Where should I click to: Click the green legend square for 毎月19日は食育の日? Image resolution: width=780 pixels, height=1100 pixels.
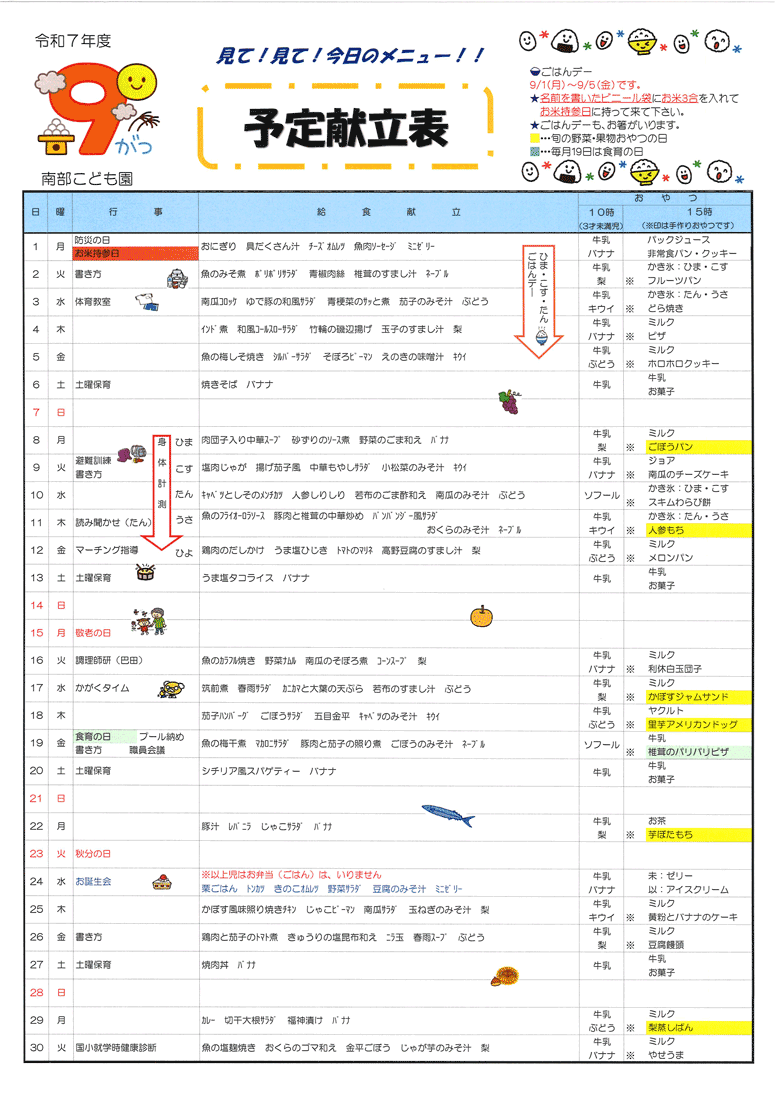(x=534, y=152)
